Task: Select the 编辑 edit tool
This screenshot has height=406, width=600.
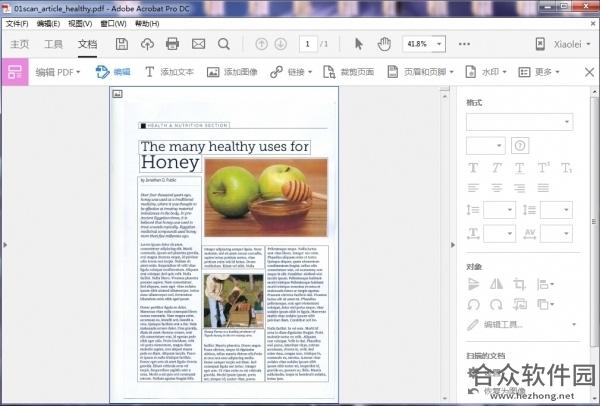Action: pos(113,72)
